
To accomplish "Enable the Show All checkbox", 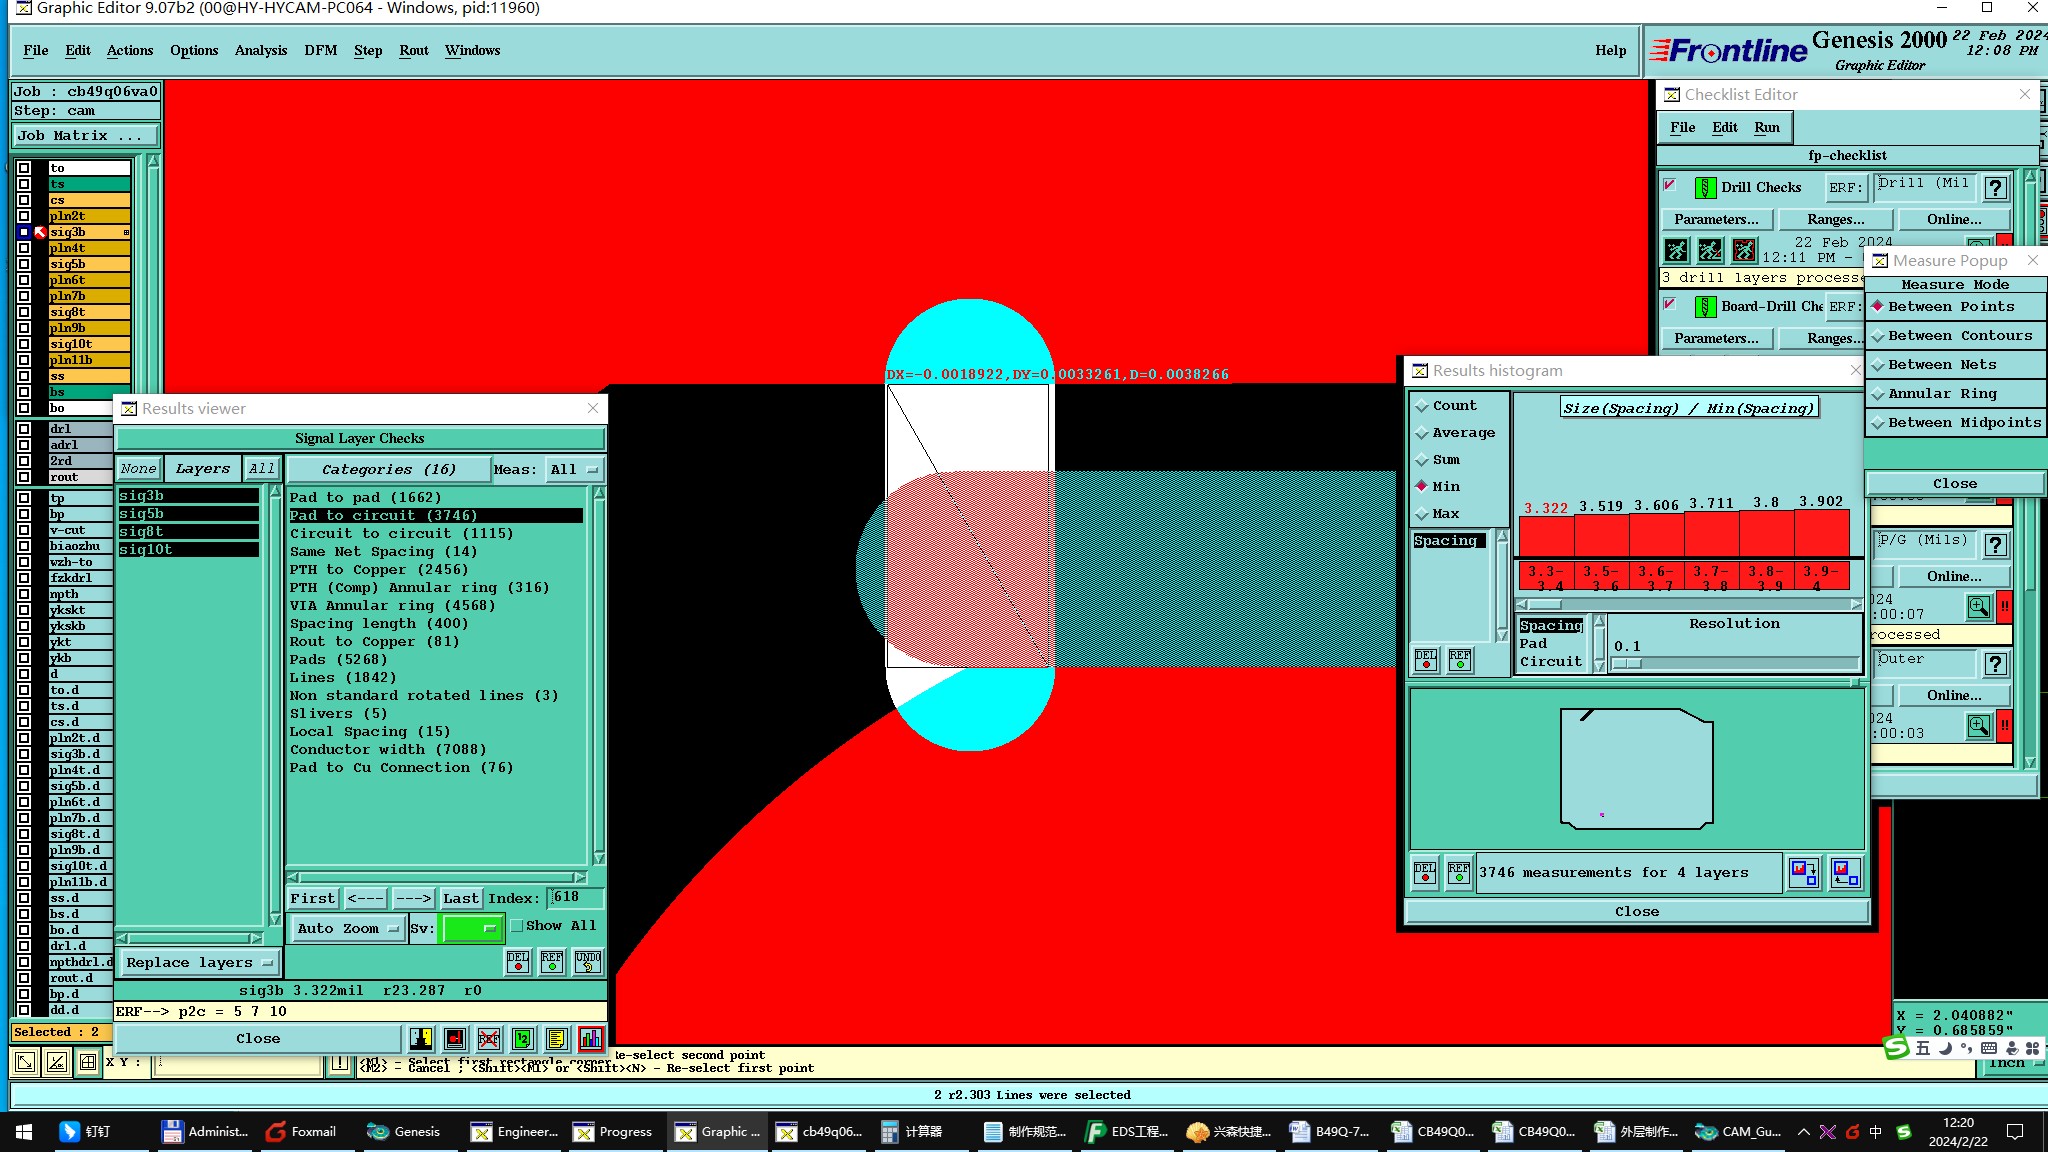I will coord(517,926).
